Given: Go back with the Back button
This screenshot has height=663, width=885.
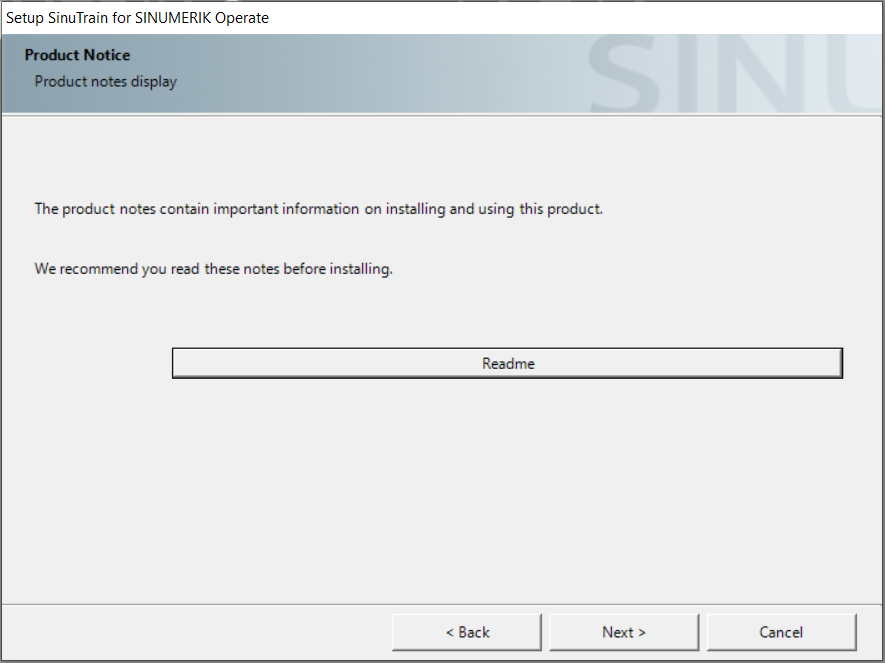Looking at the screenshot, I should (x=467, y=632).
